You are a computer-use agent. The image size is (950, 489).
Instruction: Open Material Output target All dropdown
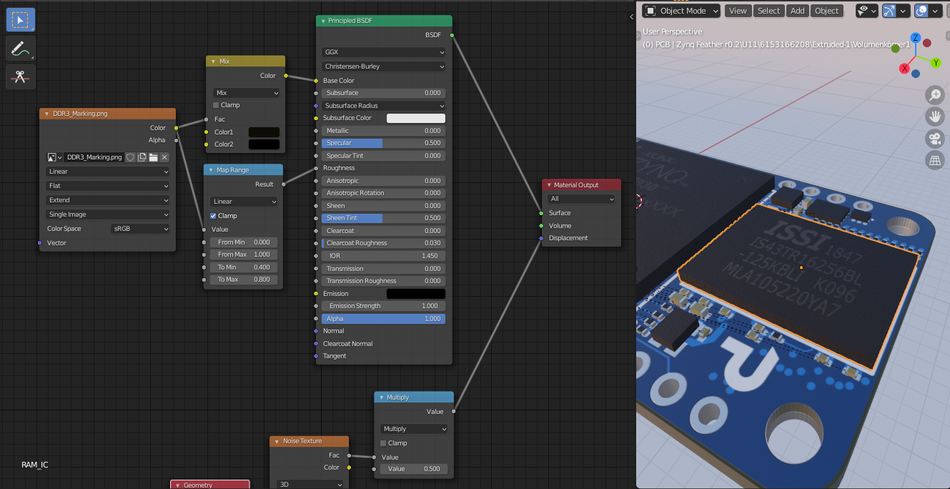tap(581, 199)
